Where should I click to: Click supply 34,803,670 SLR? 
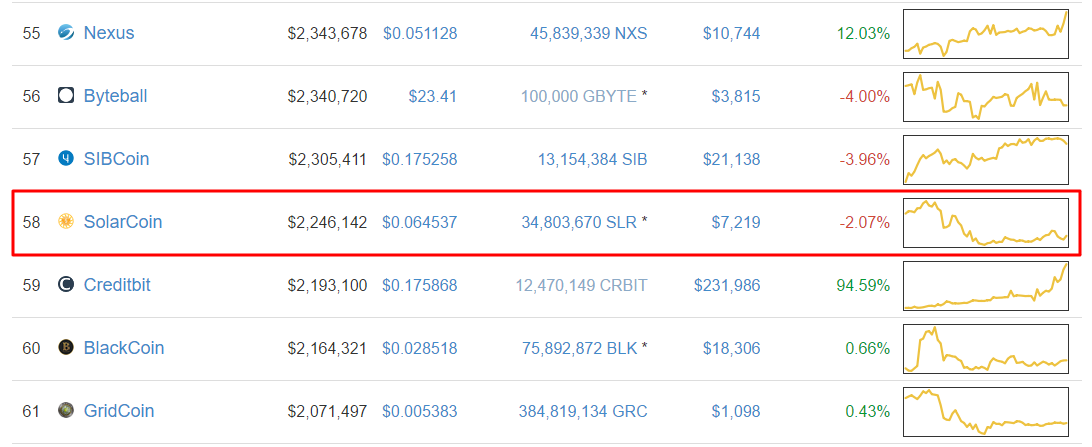(x=579, y=222)
